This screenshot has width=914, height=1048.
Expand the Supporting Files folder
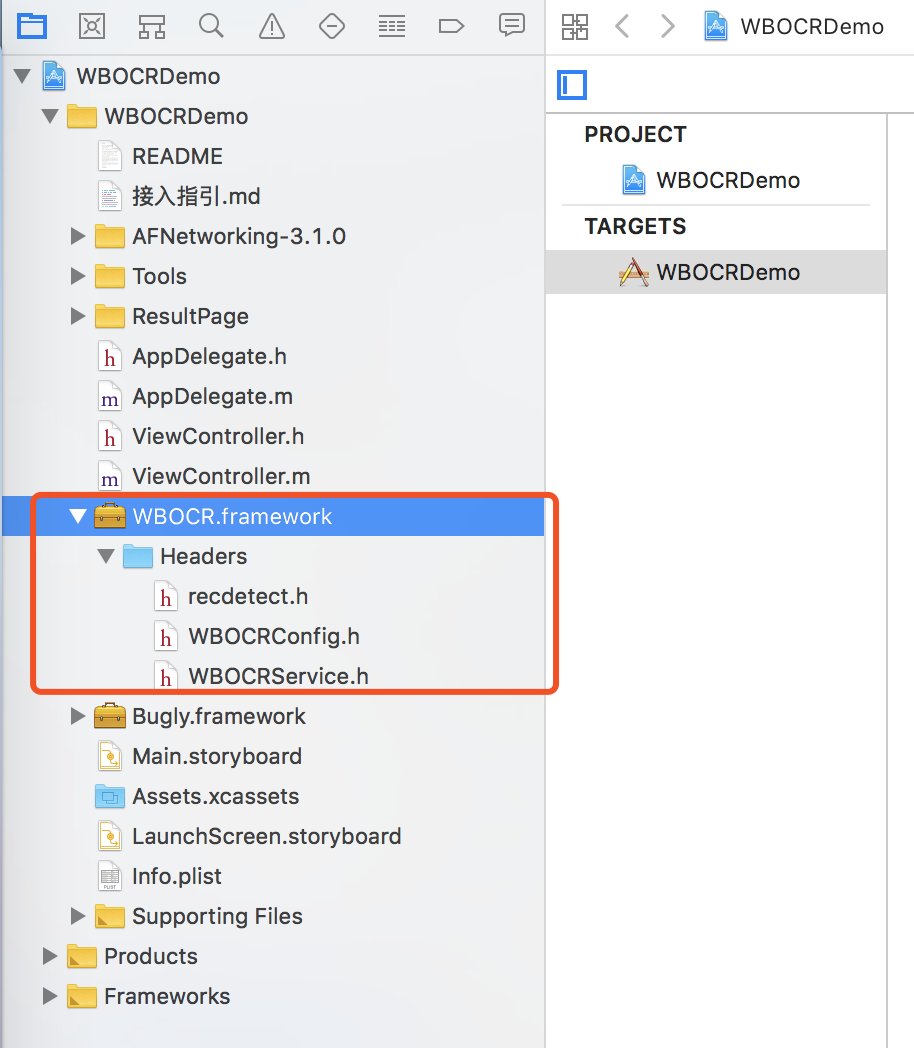point(78,916)
